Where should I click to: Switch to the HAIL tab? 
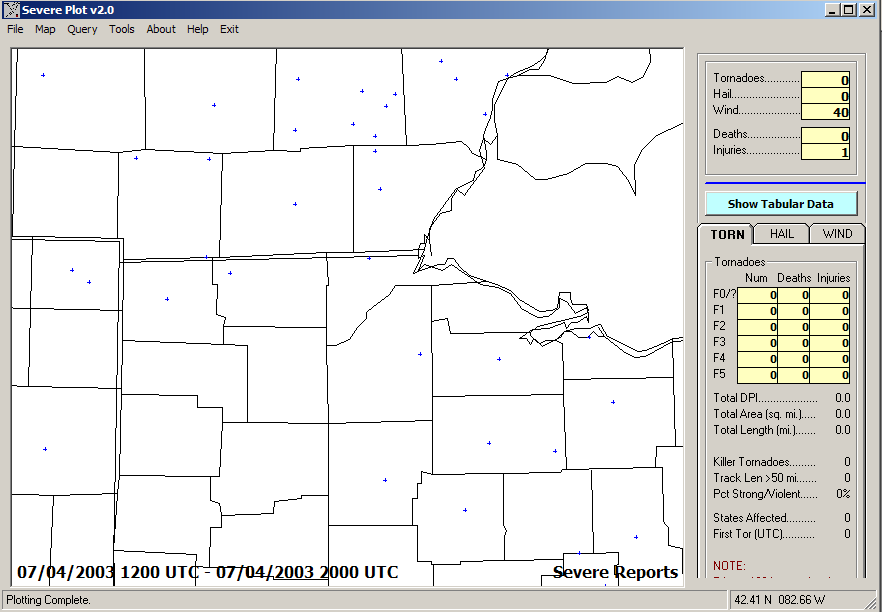tap(781, 234)
